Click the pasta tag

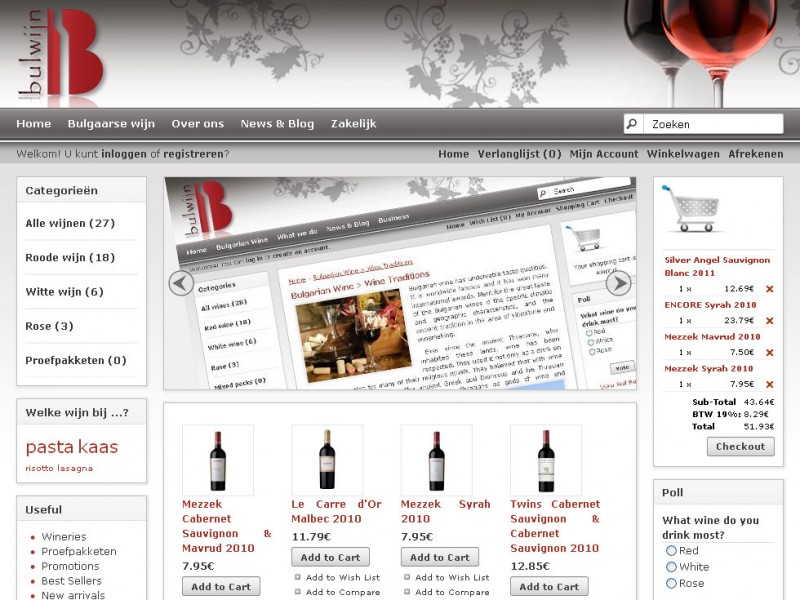(49, 447)
